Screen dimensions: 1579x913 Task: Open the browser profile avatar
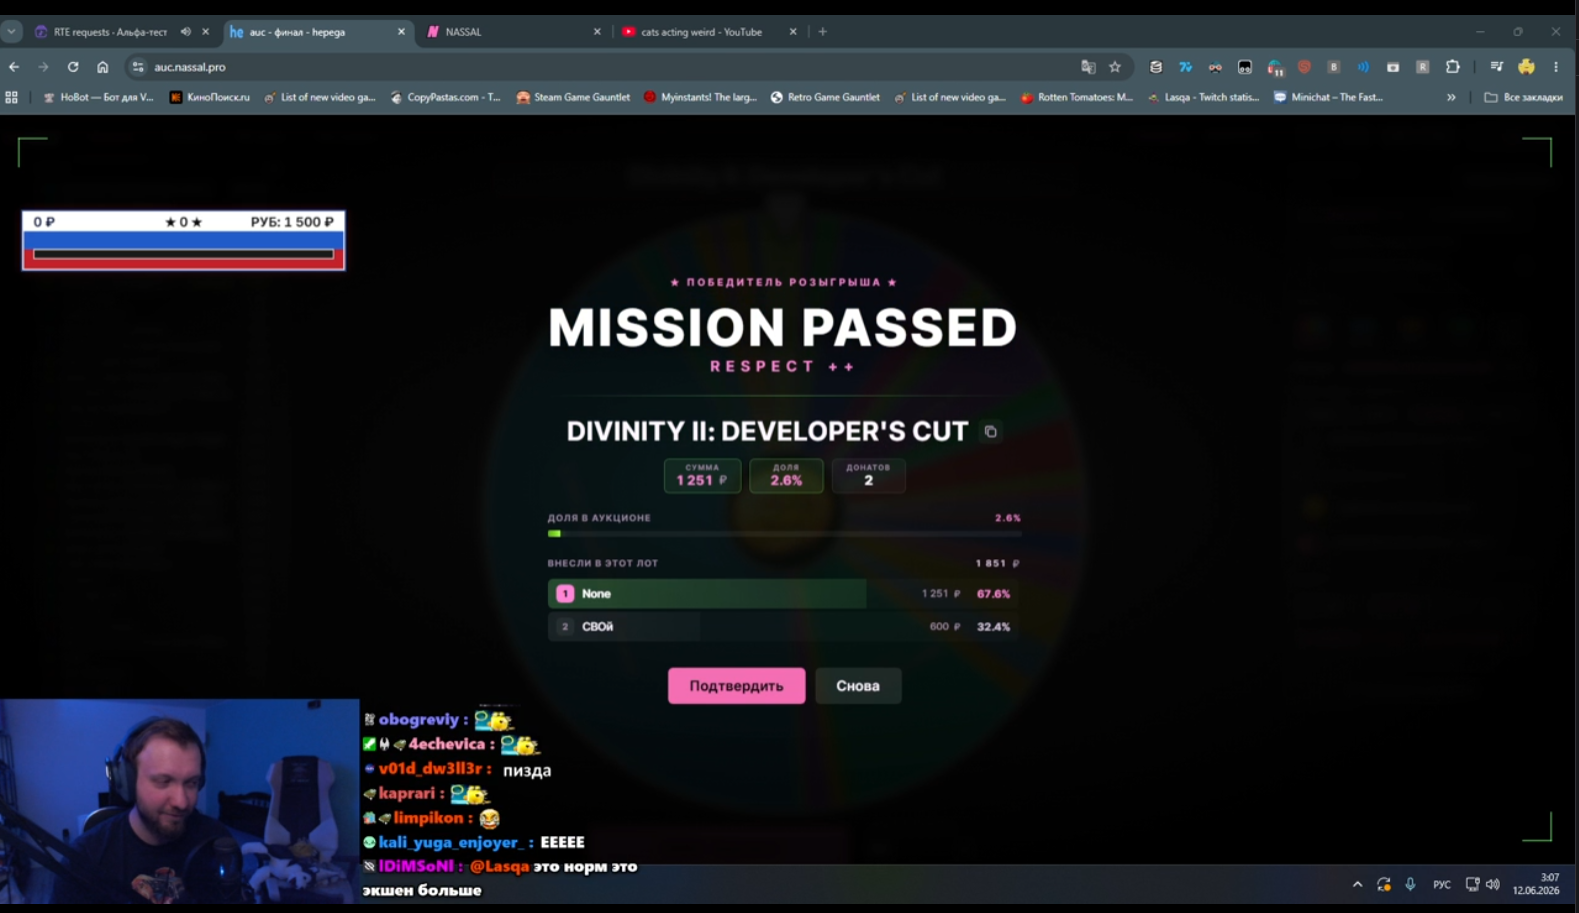(1526, 67)
